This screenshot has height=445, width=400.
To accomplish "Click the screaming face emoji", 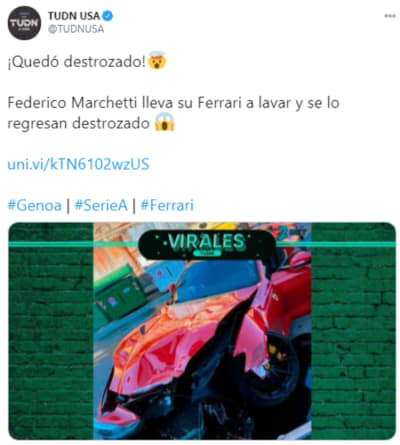I will 165,122.
